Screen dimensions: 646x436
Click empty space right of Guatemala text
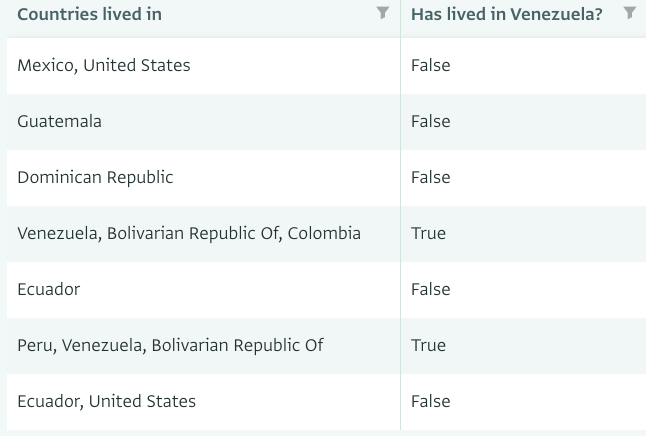click(247, 122)
